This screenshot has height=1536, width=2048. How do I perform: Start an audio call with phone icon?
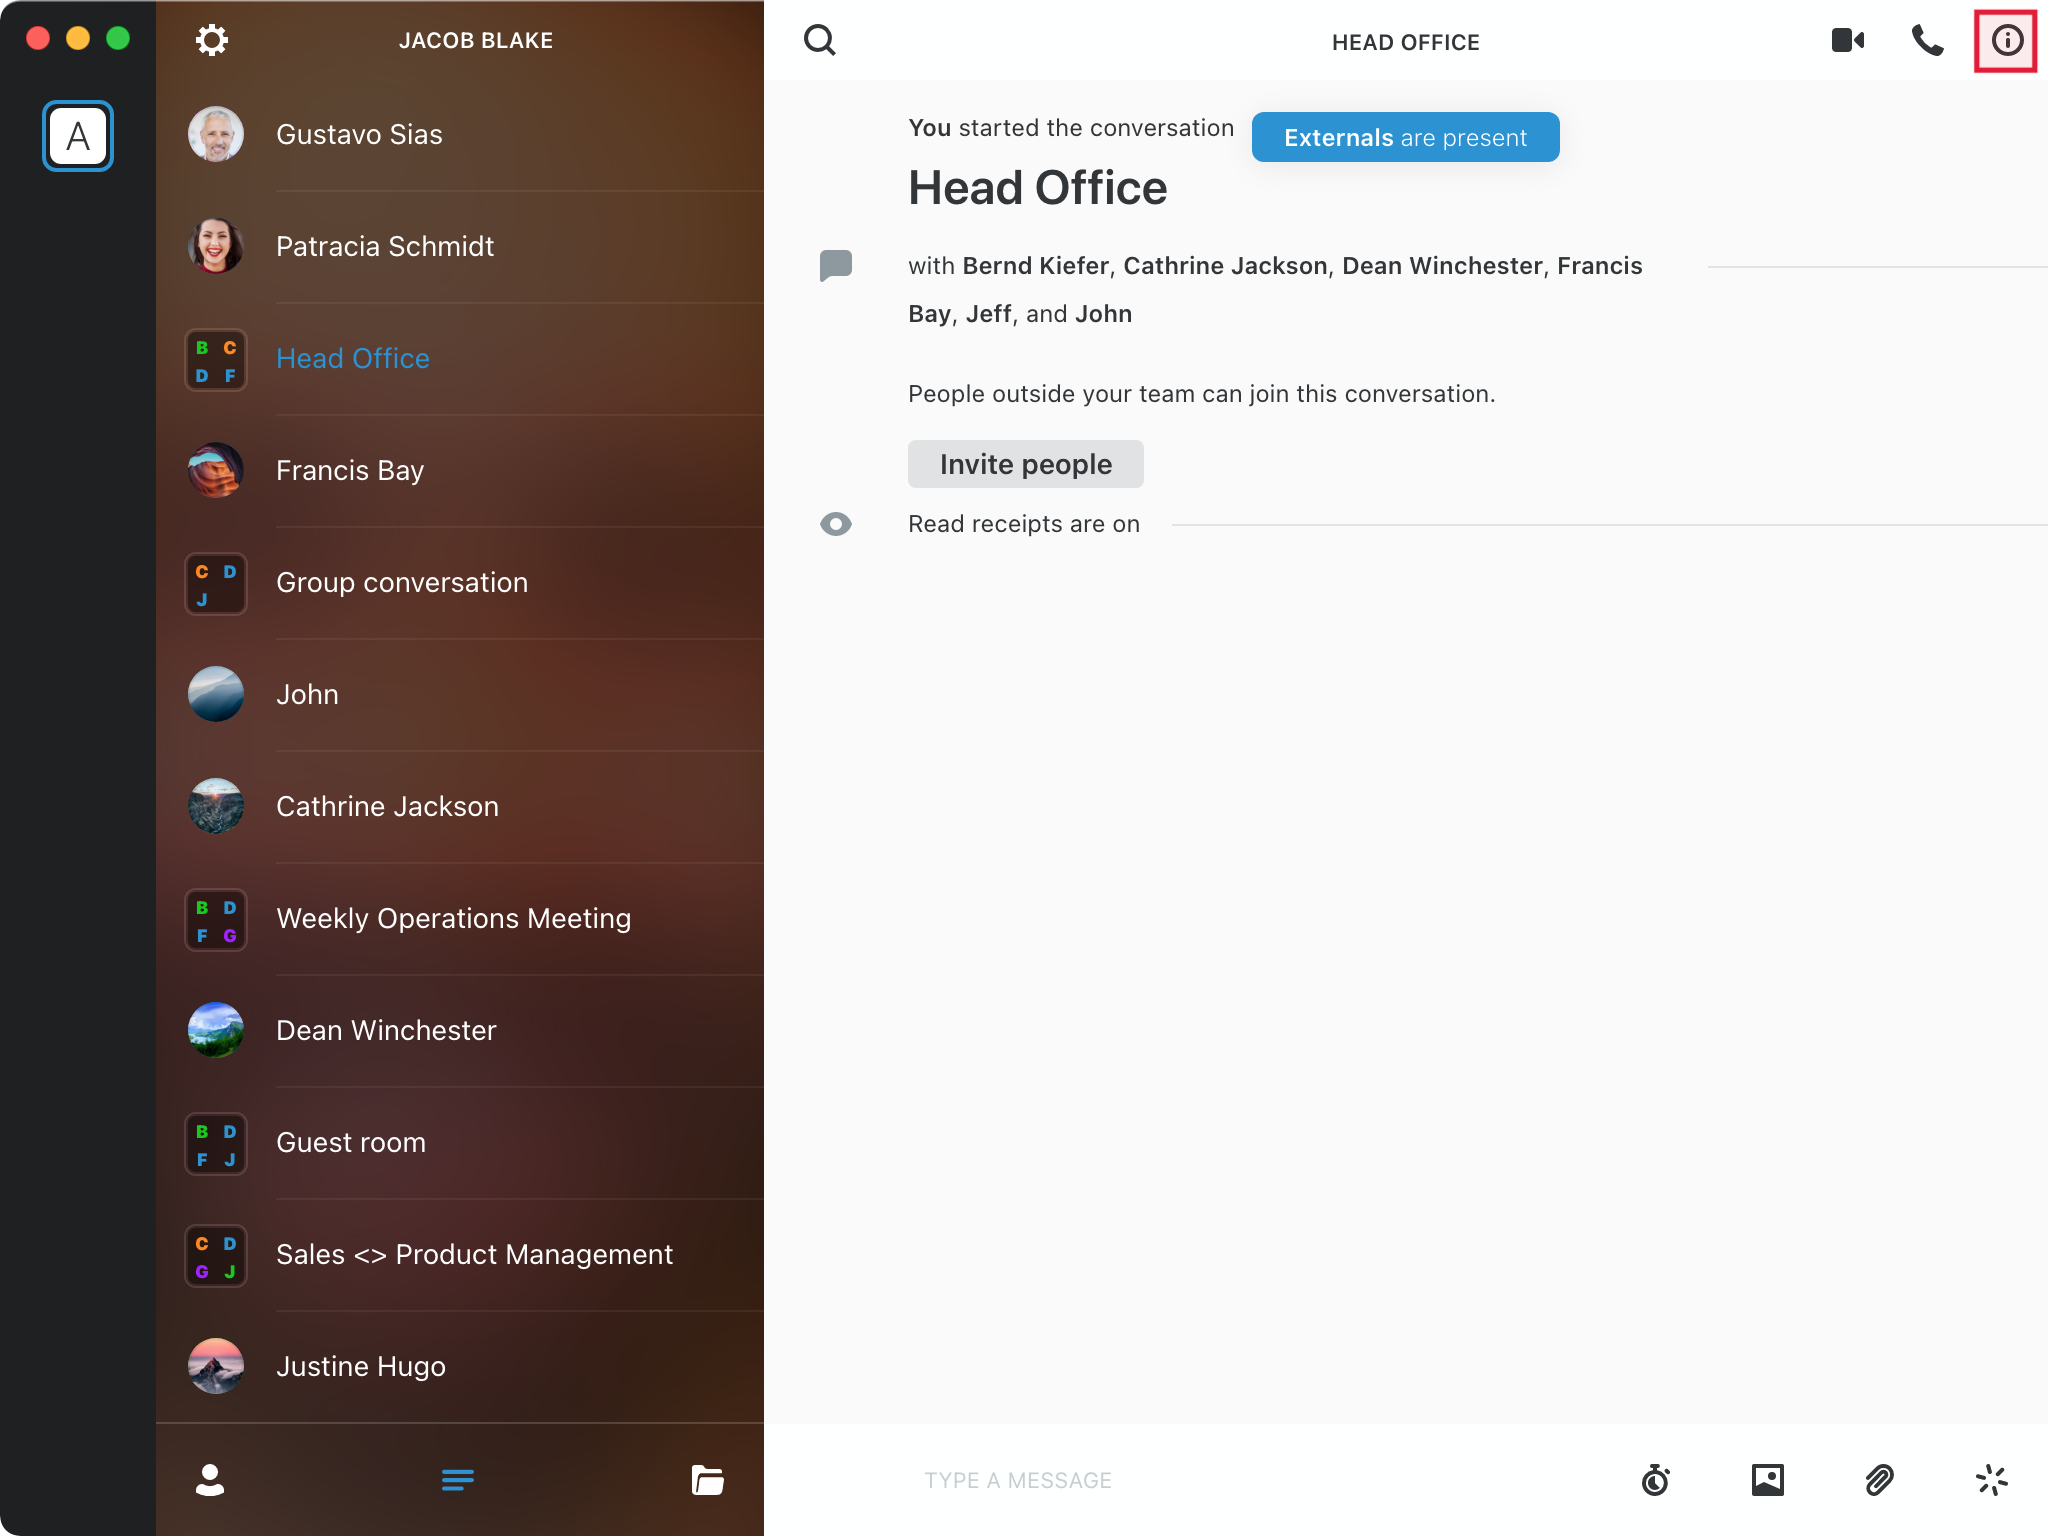pyautogui.click(x=1927, y=41)
